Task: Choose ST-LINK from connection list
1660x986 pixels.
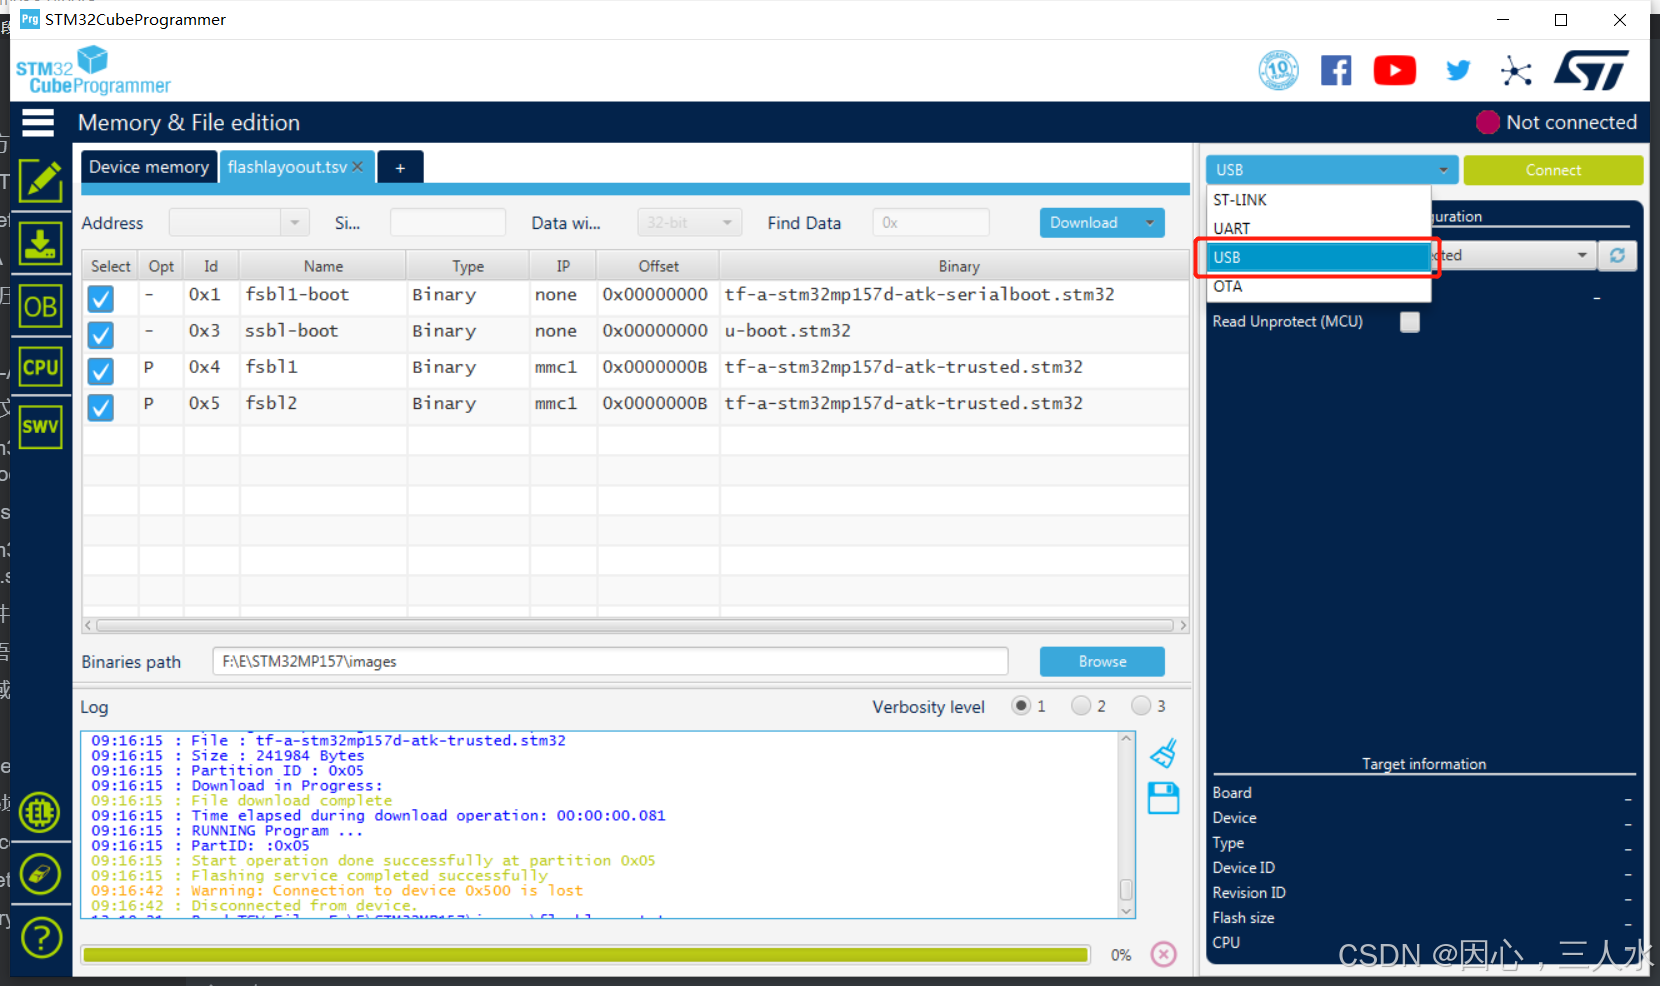Action: click(x=1319, y=200)
